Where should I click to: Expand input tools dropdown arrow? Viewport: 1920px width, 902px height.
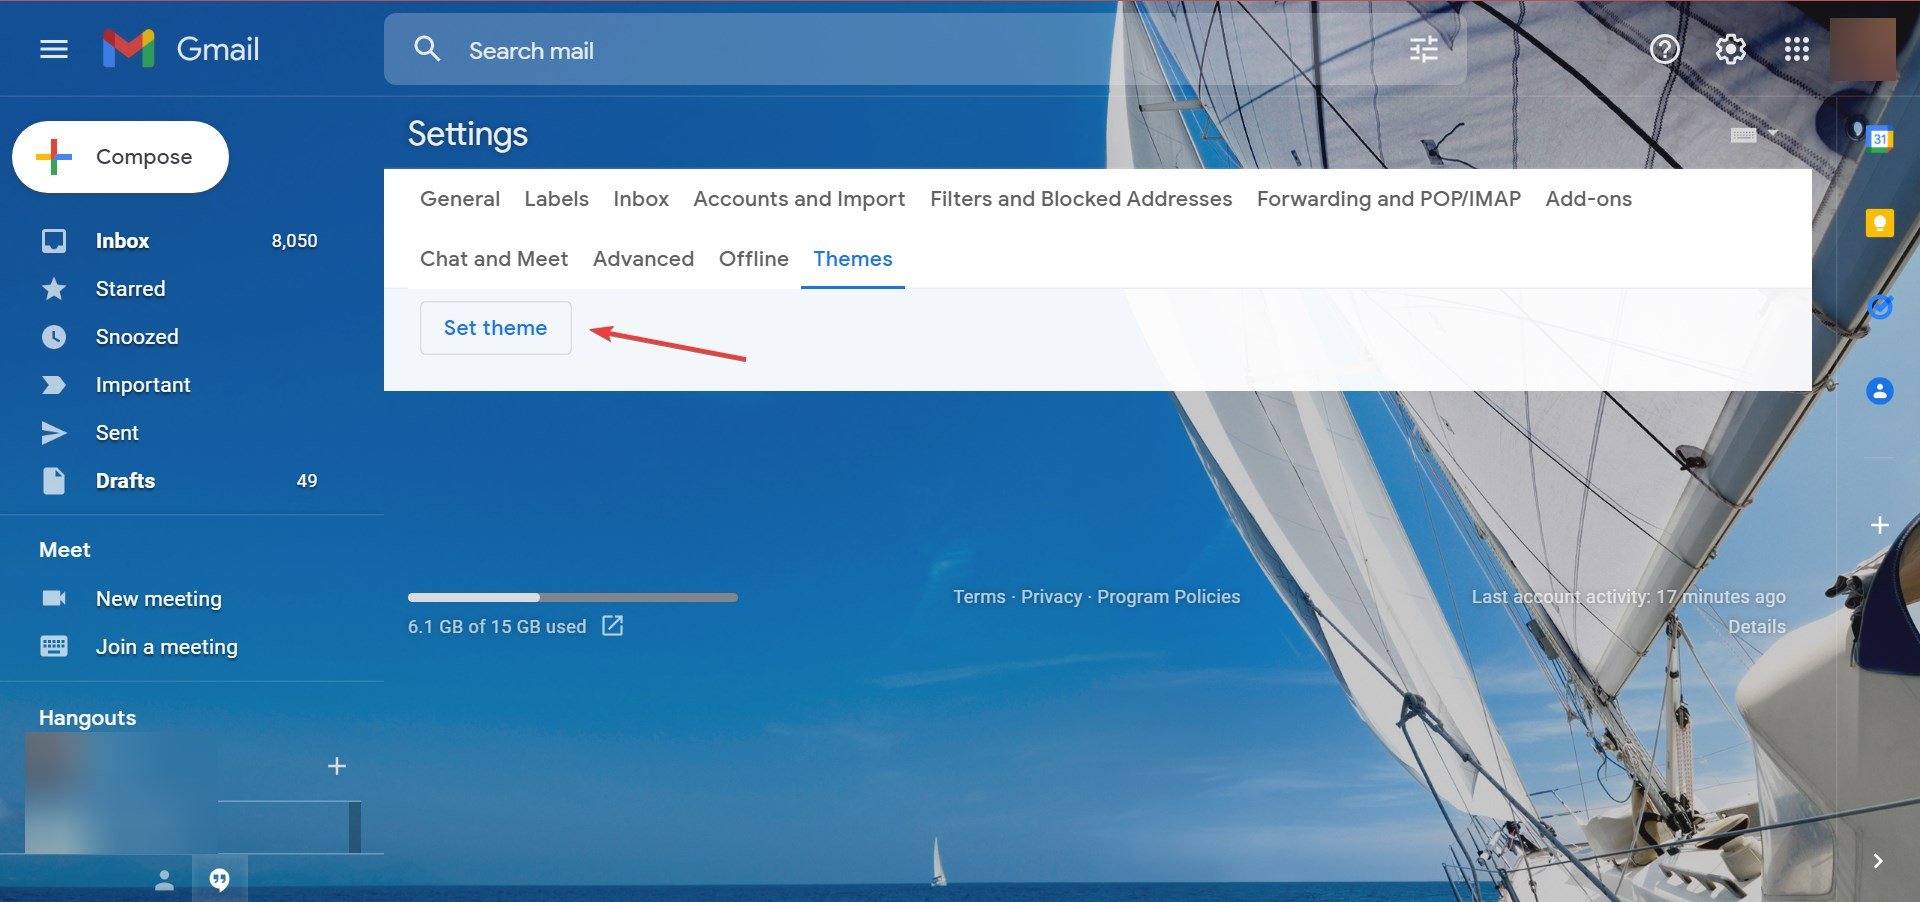(x=1773, y=133)
